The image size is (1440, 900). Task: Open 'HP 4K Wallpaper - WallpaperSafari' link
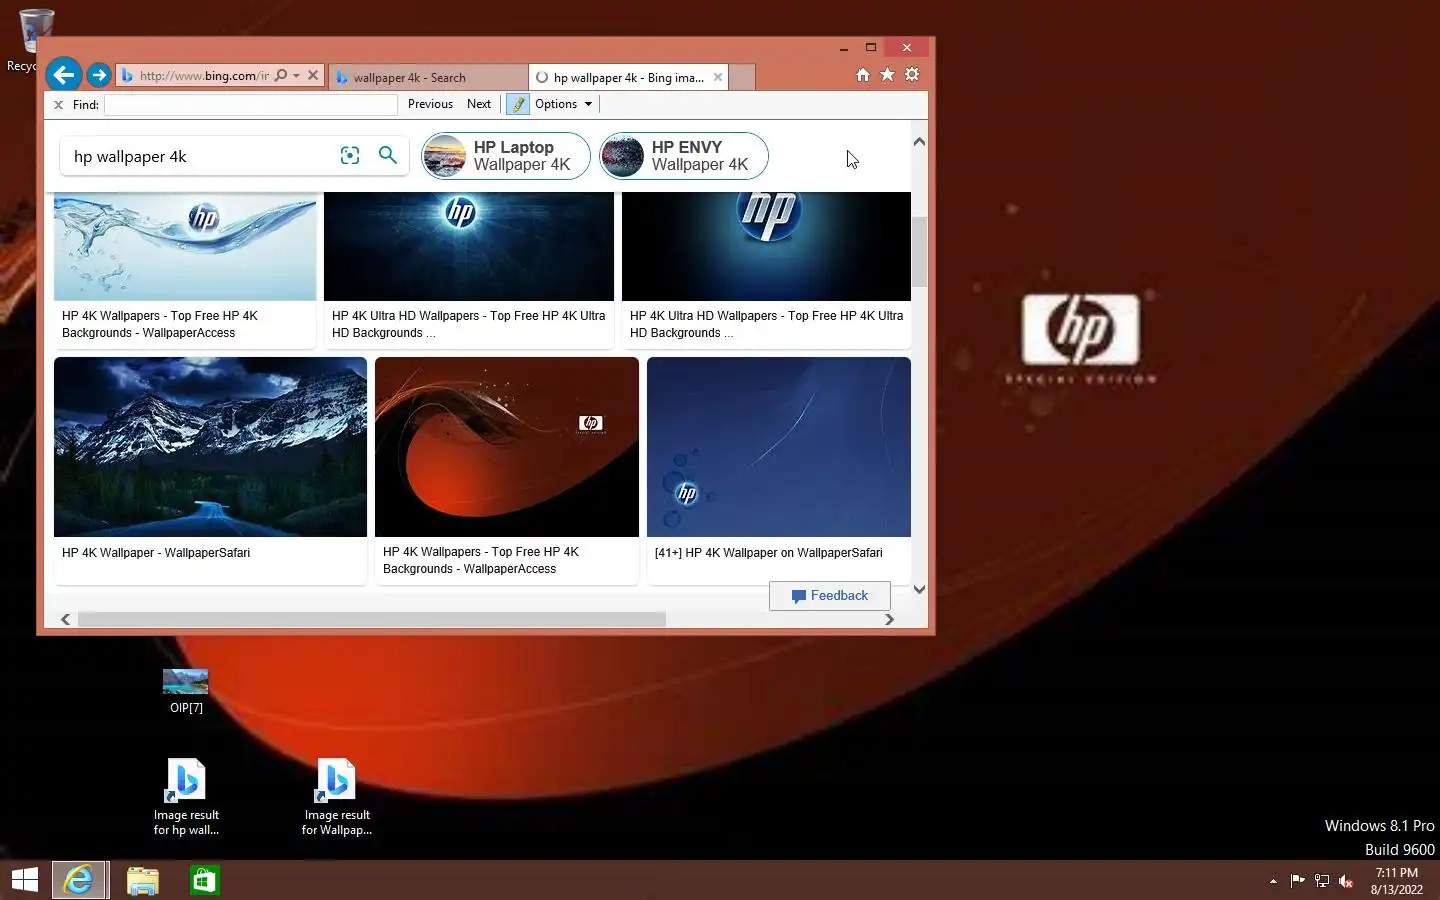click(x=156, y=553)
